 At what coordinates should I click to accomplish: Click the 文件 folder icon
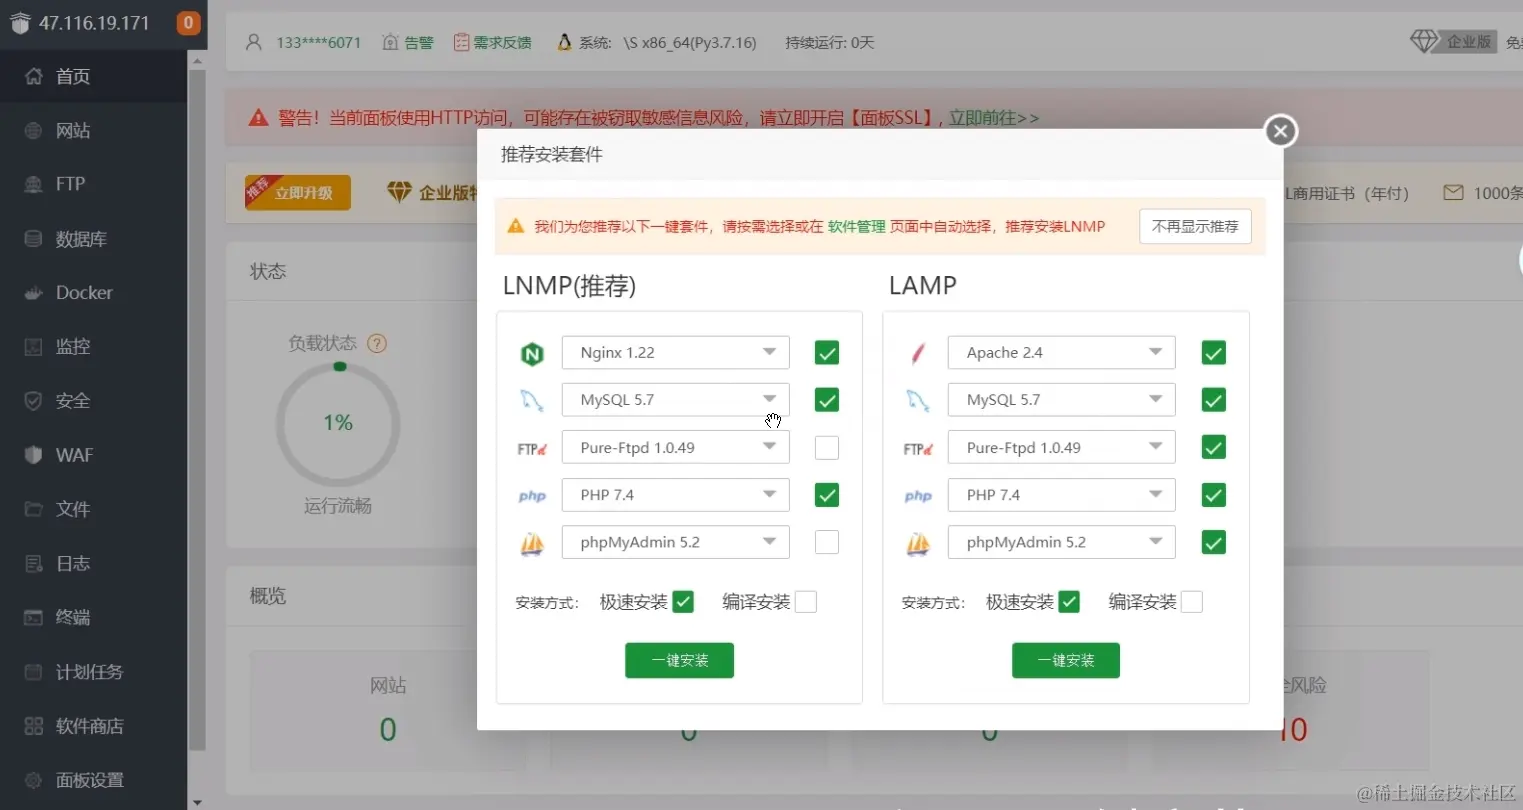pos(34,509)
